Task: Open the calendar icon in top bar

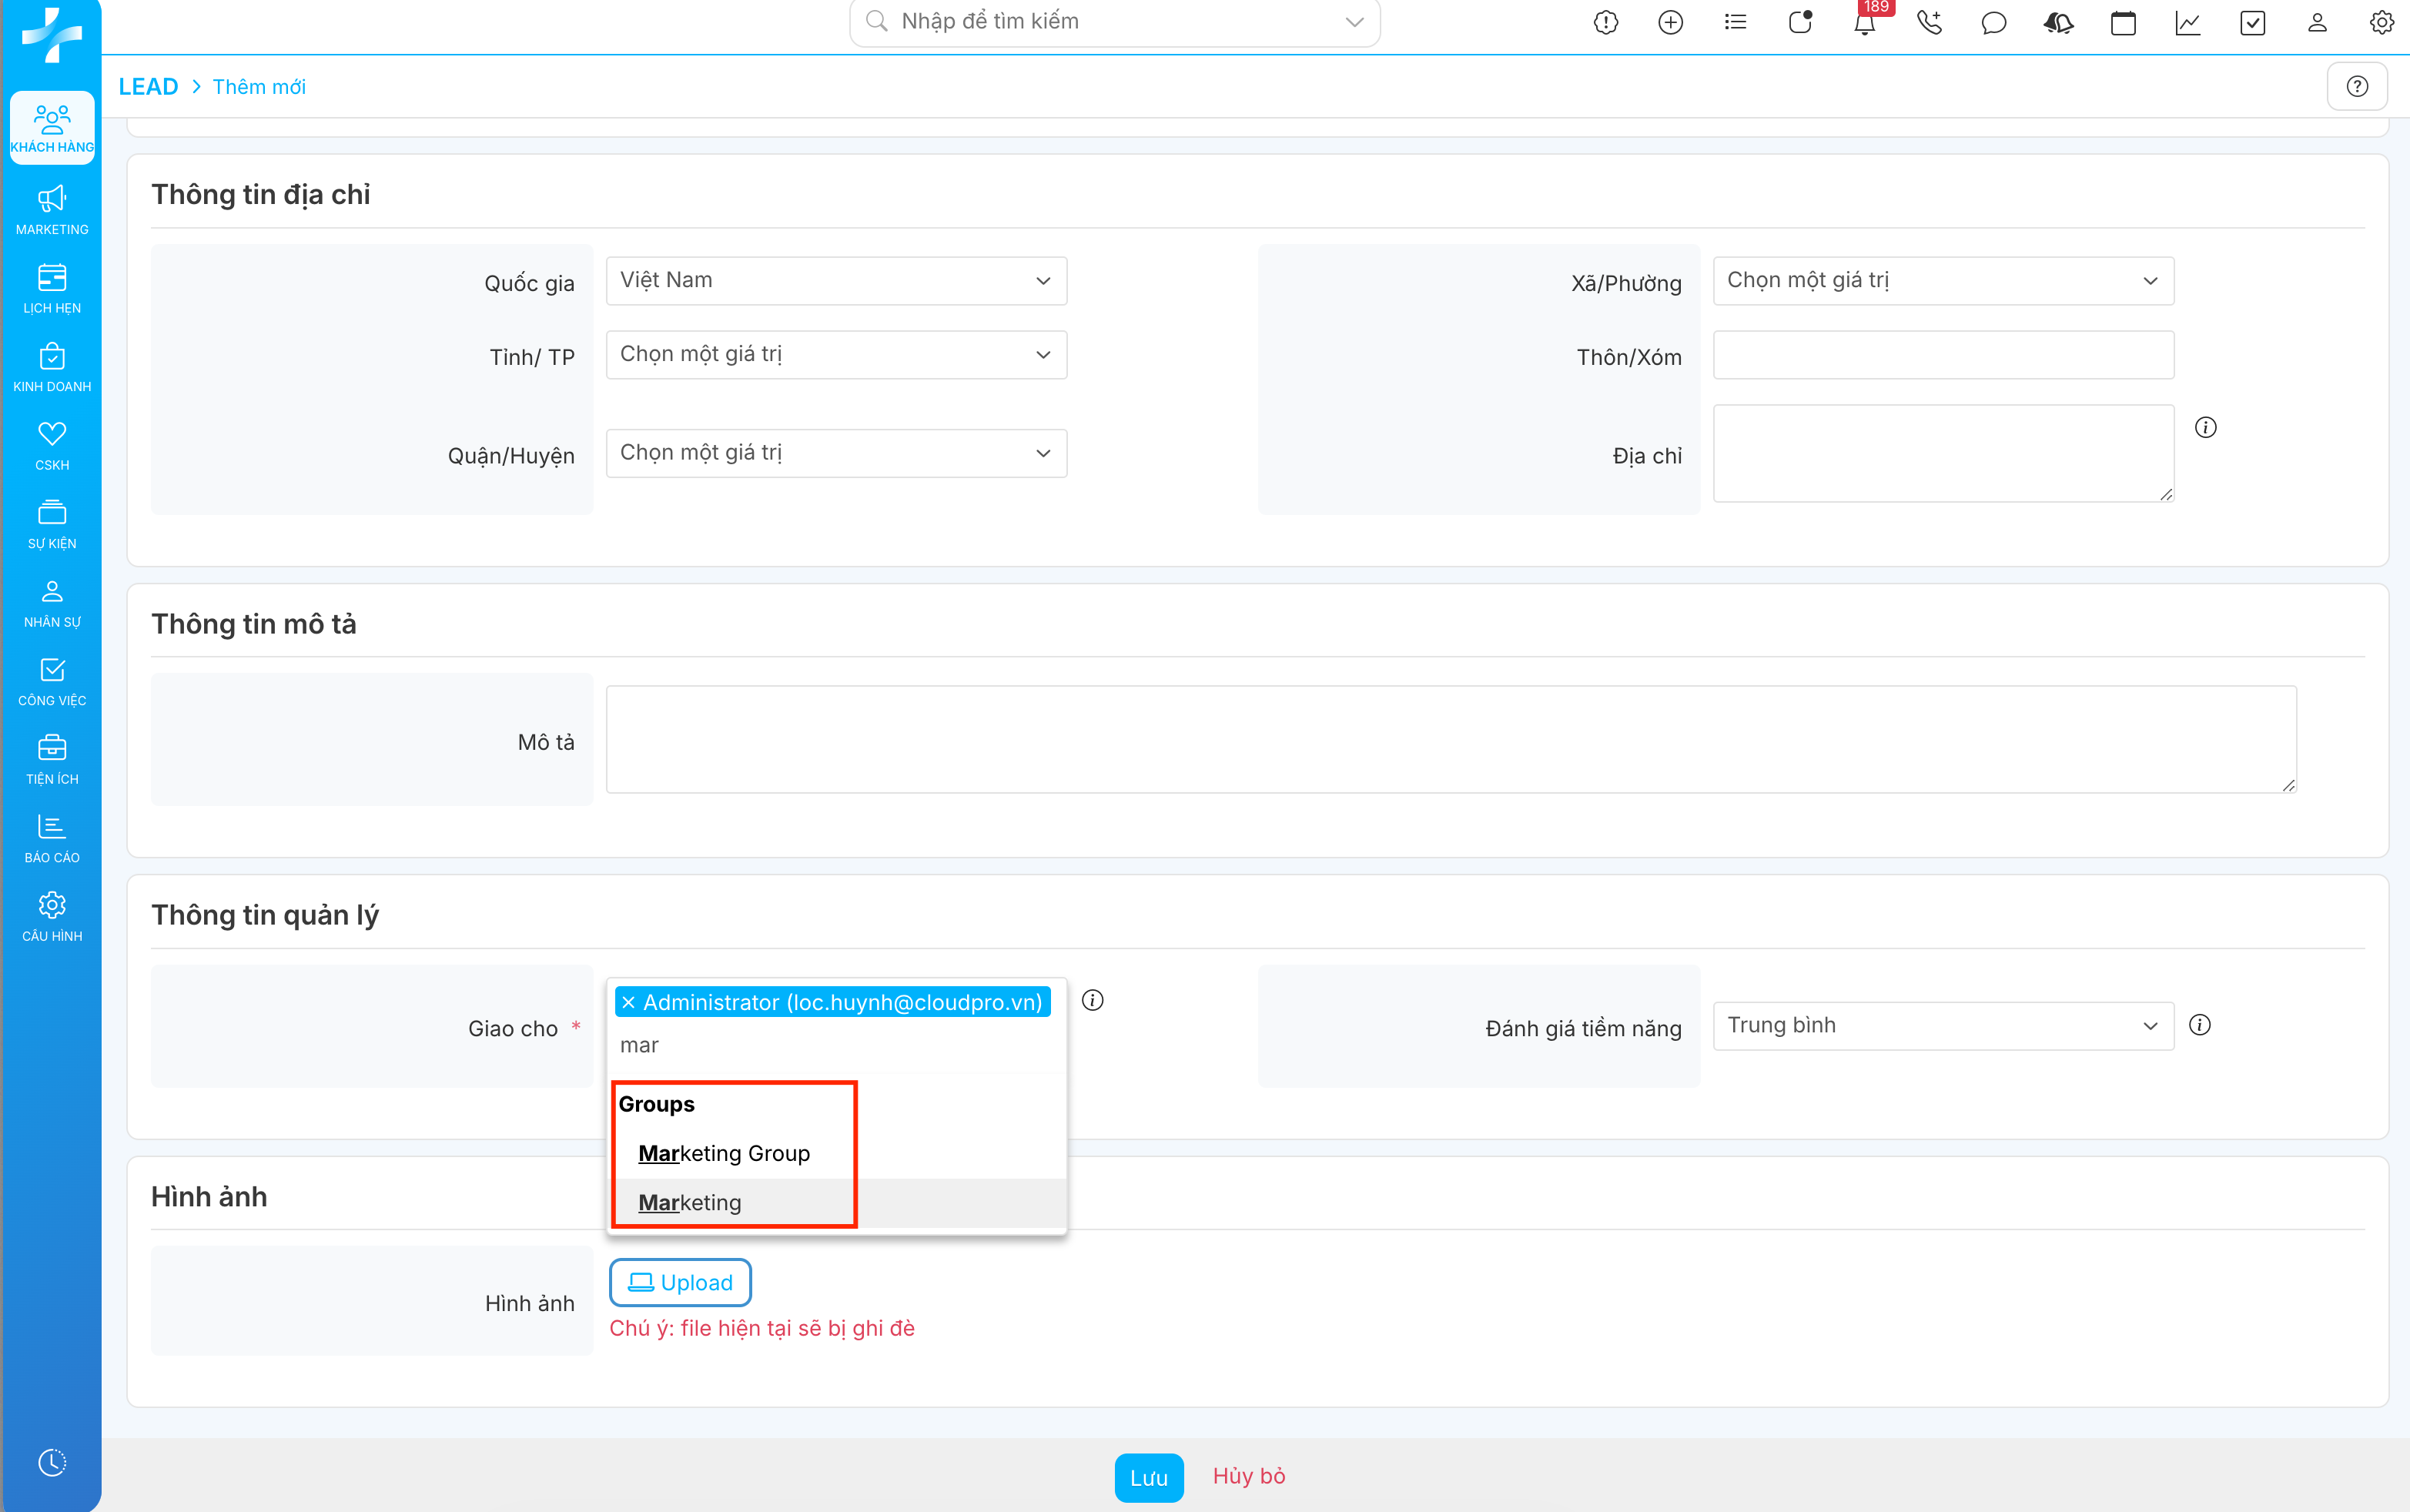Action: [x=2123, y=23]
